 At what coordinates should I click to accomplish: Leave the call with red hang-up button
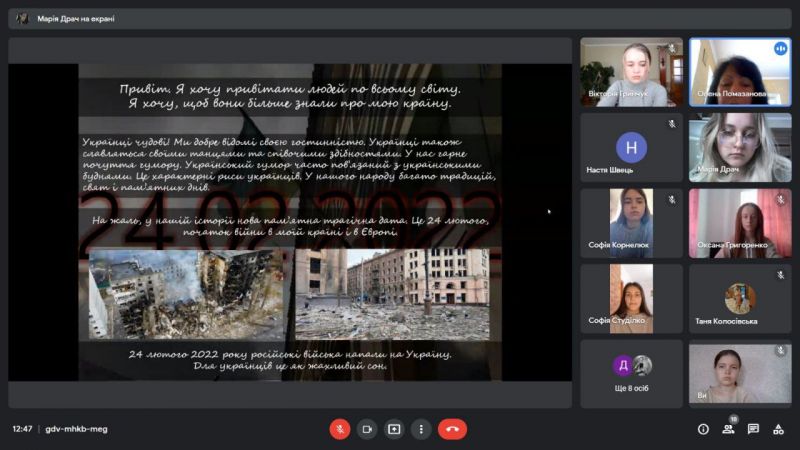452,429
